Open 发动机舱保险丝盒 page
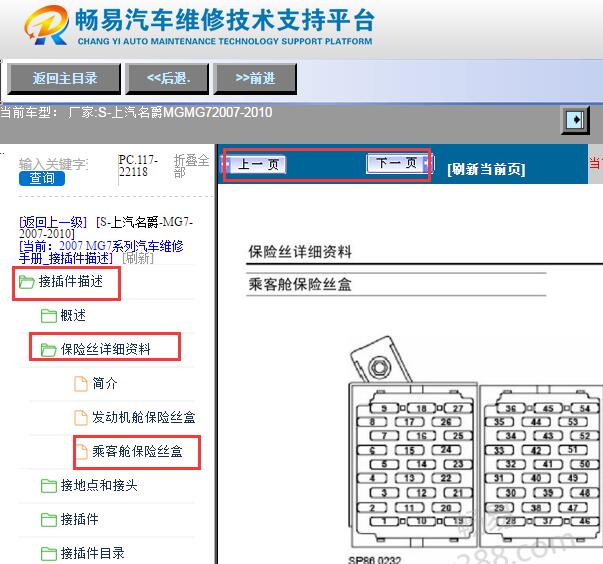This screenshot has width=603, height=564. (x=143, y=417)
